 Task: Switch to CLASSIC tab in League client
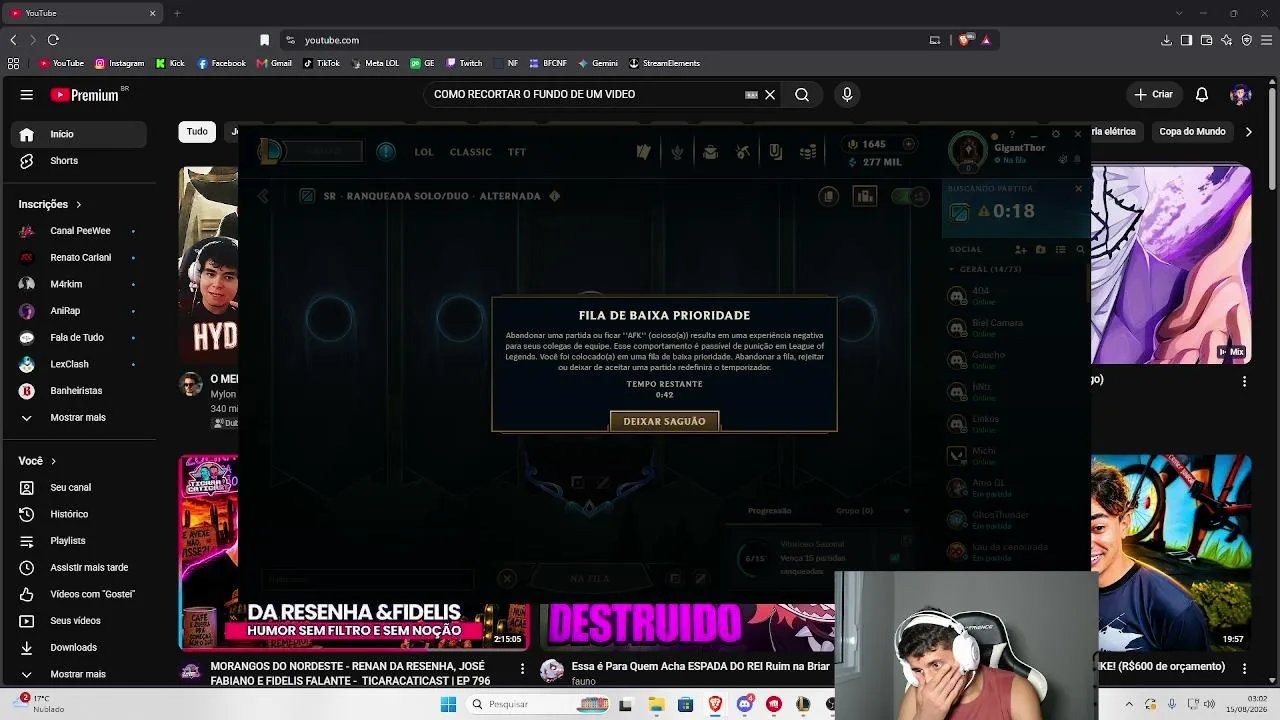470,152
